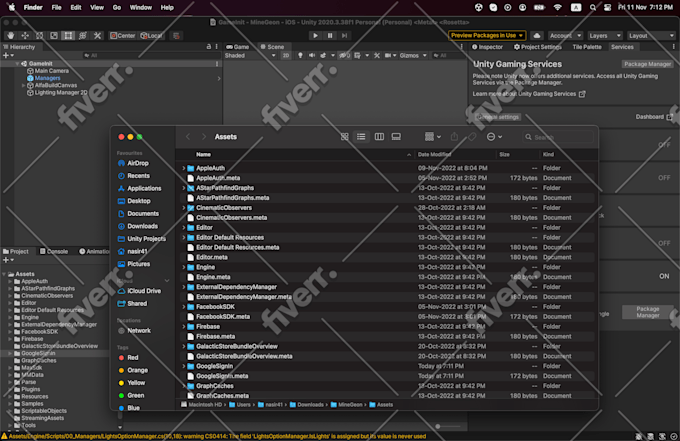The width and height of the screenshot is (680, 441).
Task: Click the Finder edit tags icon
Action: point(472,137)
